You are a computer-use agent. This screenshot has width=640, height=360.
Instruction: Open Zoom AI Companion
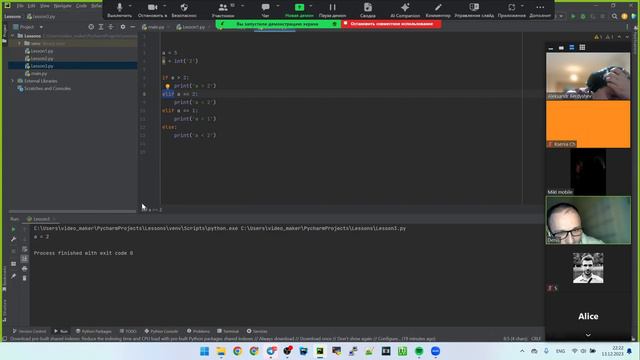405,10
